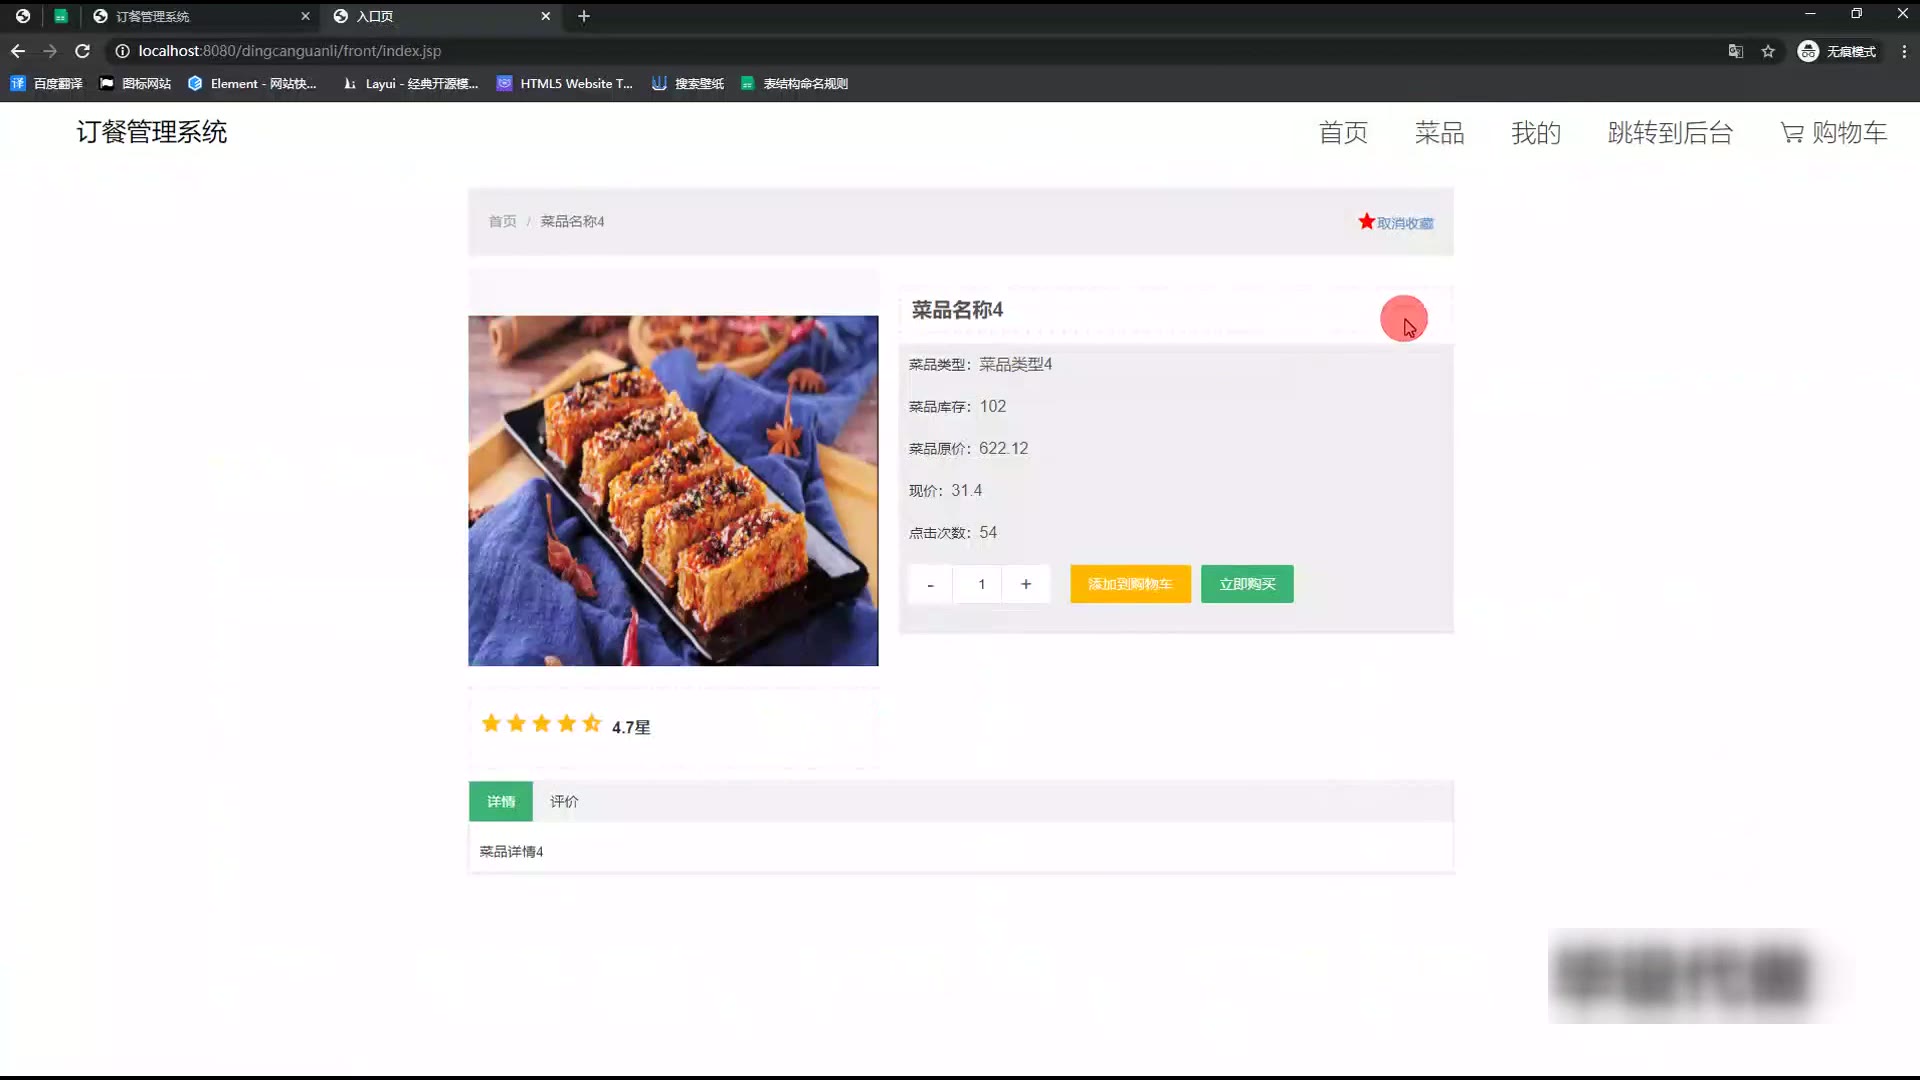Click 首页 link in breadcrumb
Viewport: 1920px width, 1080px height.
click(x=502, y=221)
